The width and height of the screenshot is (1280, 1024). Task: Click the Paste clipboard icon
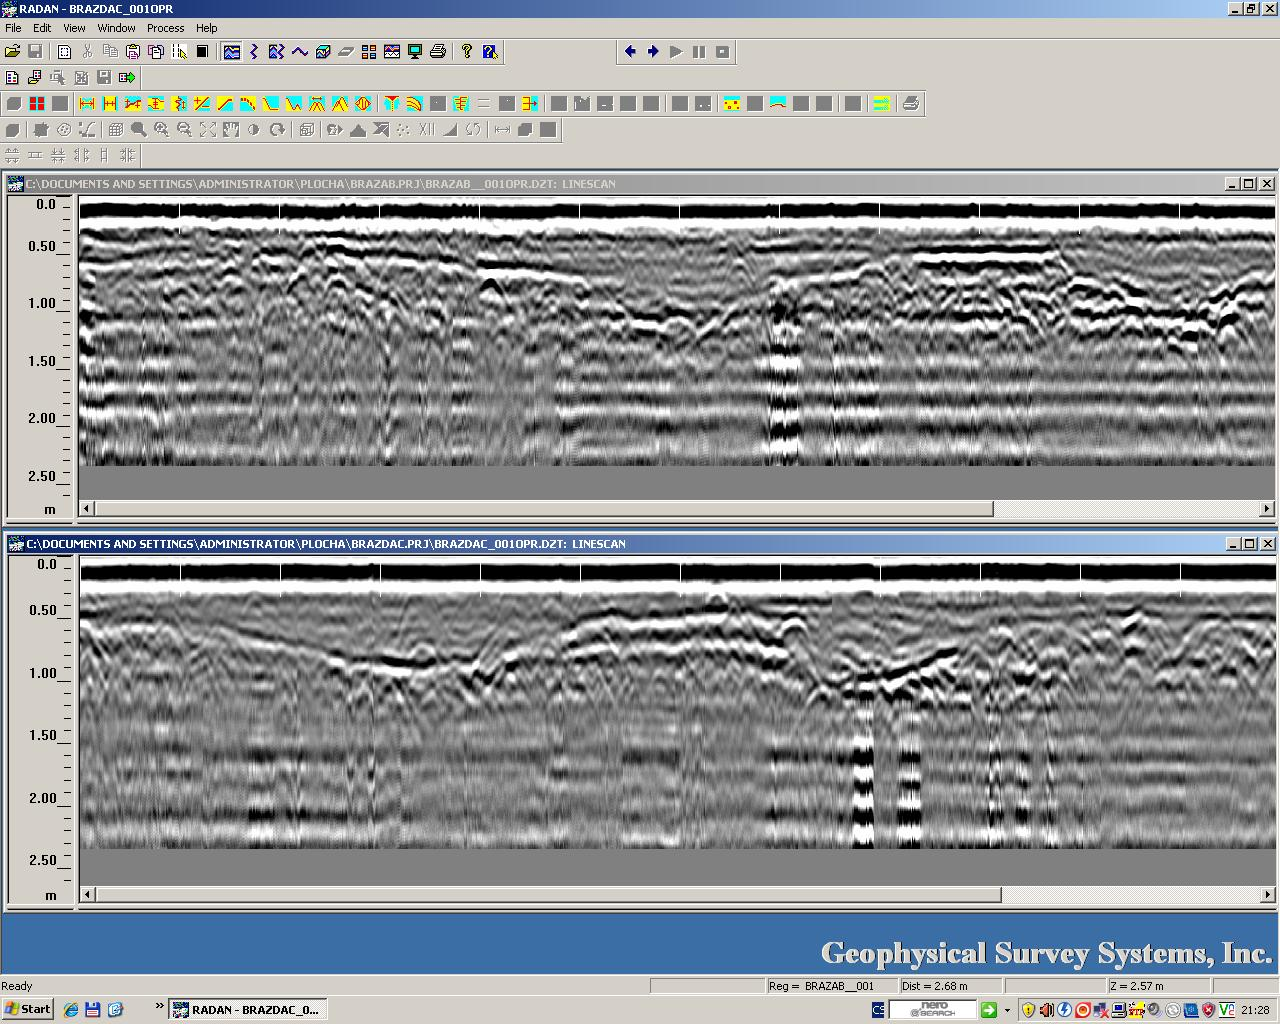coord(133,52)
